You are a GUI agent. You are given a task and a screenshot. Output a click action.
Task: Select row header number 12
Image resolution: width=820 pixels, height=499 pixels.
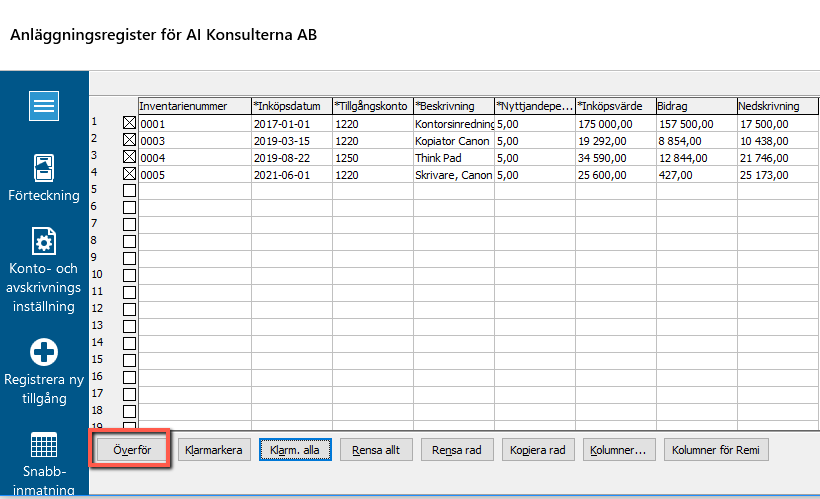click(x=97, y=309)
